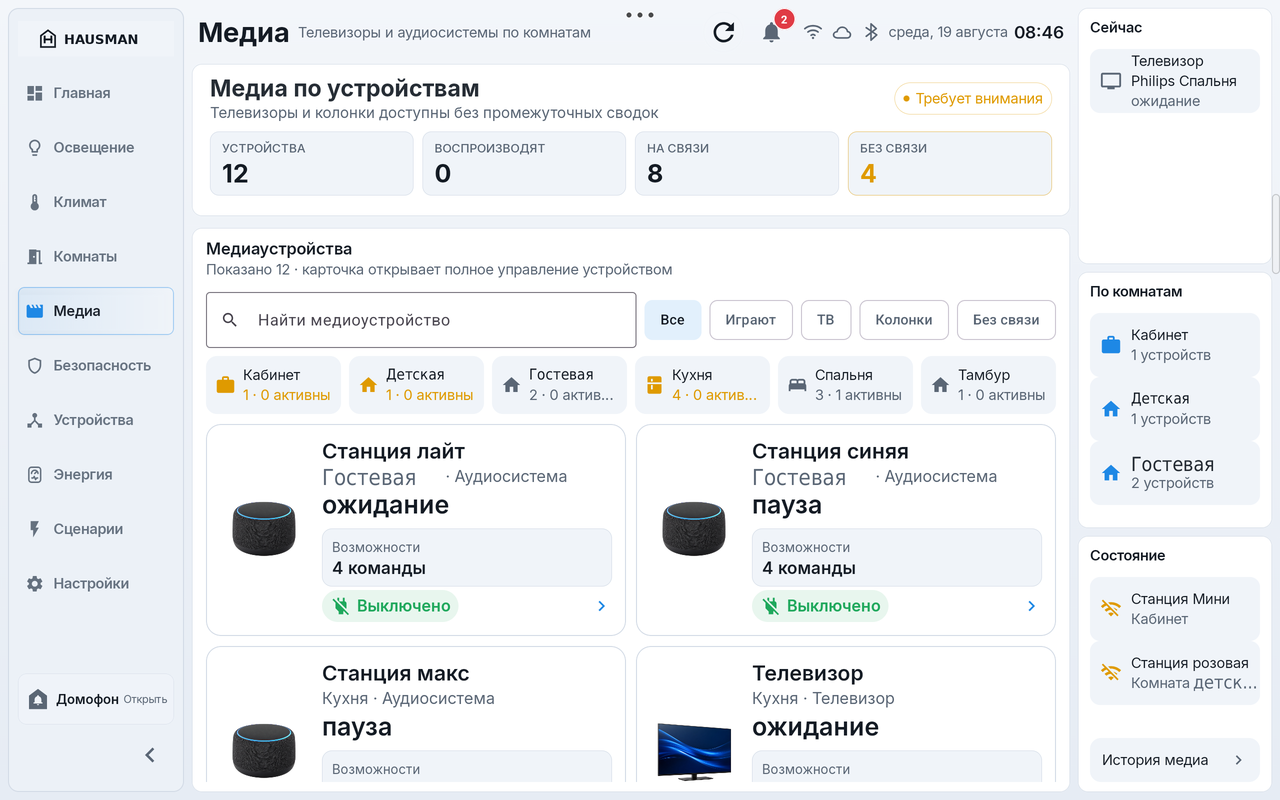Apply the Без связи filter chip
The height and width of the screenshot is (800, 1280).
coord(1006,320)
